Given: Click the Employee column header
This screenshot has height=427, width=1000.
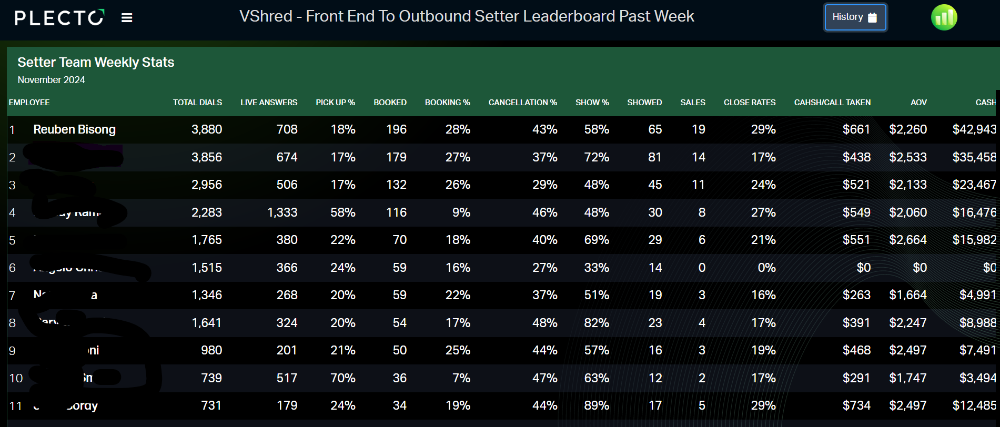Looking at the screenshot, I should point(29,102).
